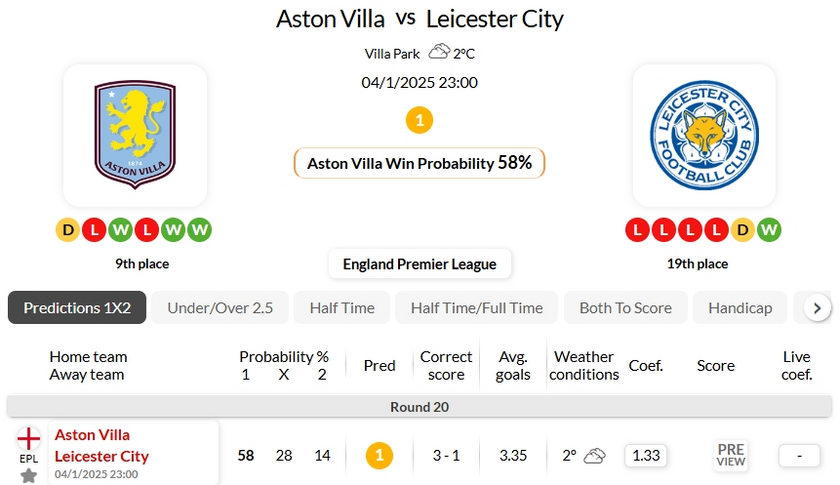840x485 pixels.
Task: Click the PRE VIEW button in Score column
Action: (731, 456)
